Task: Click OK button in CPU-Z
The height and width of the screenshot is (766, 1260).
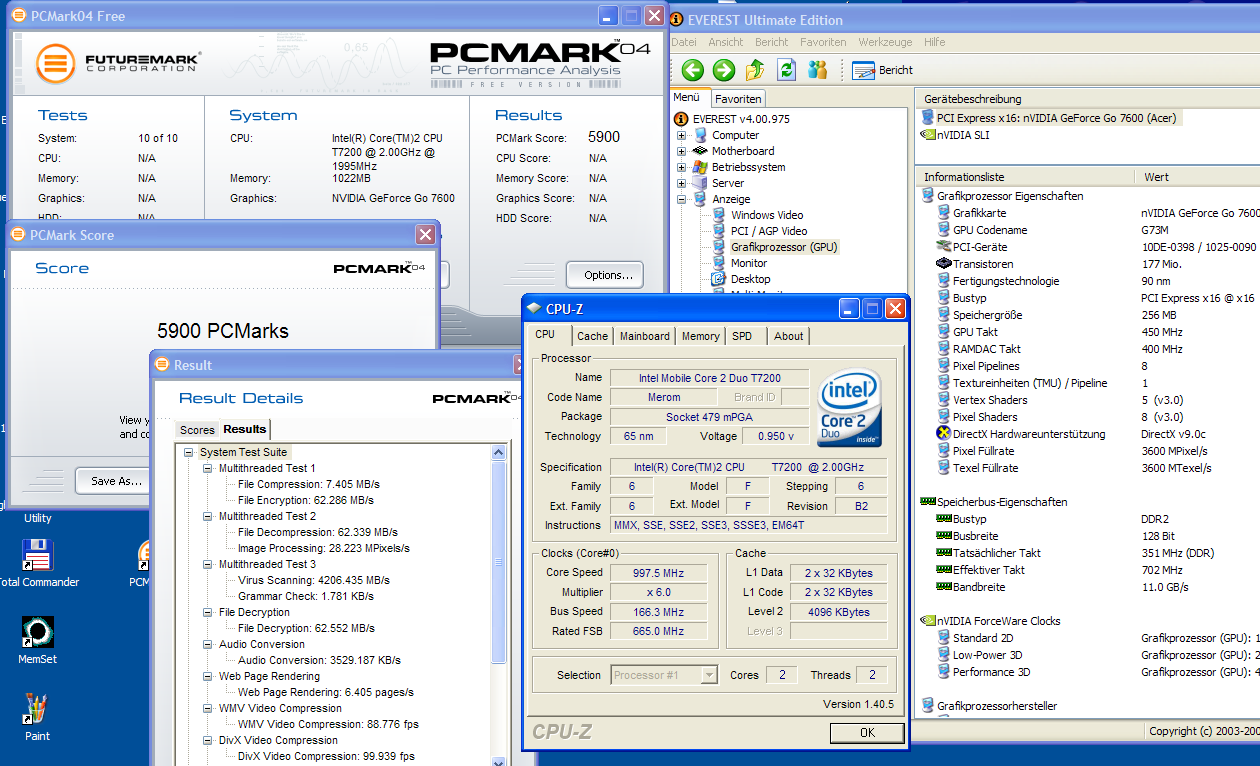Action: (x=867, y=732)
